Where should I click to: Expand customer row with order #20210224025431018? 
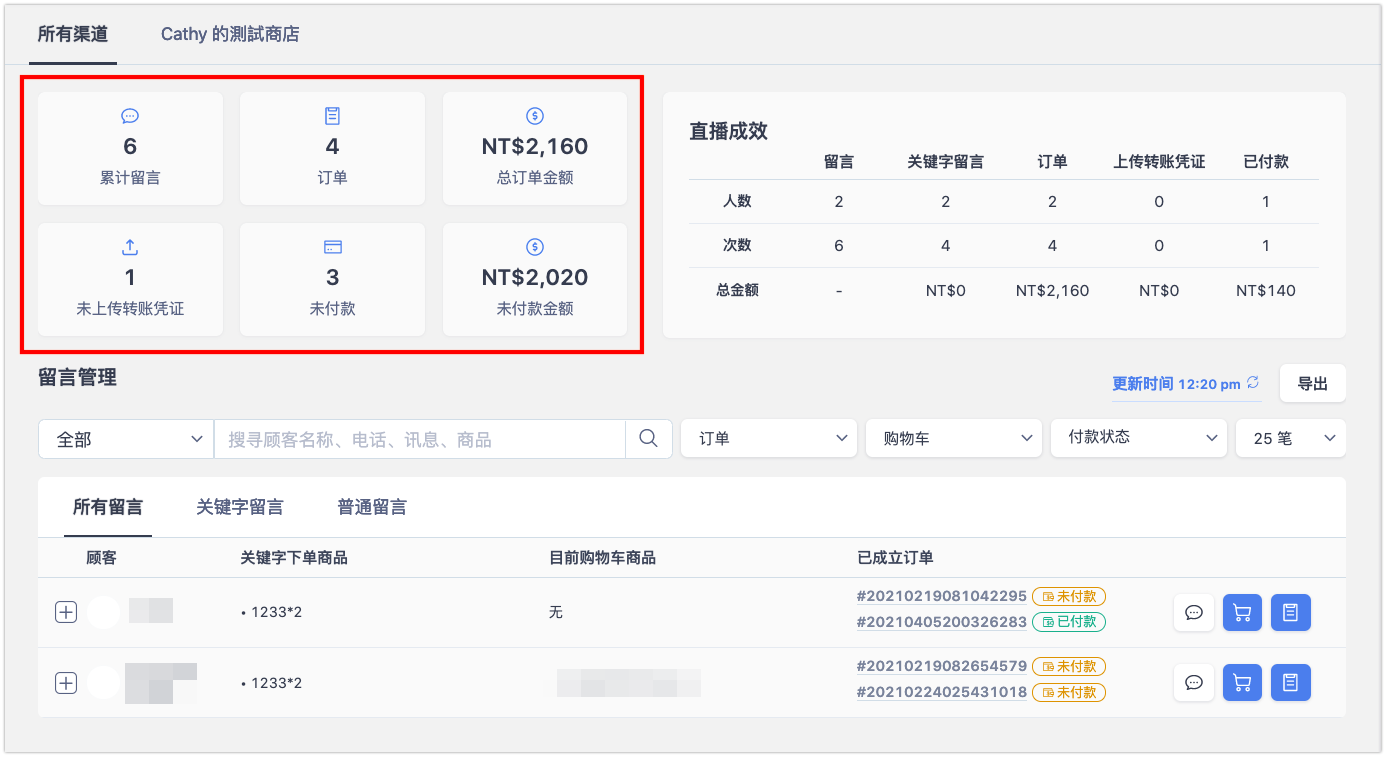point(65,683)
